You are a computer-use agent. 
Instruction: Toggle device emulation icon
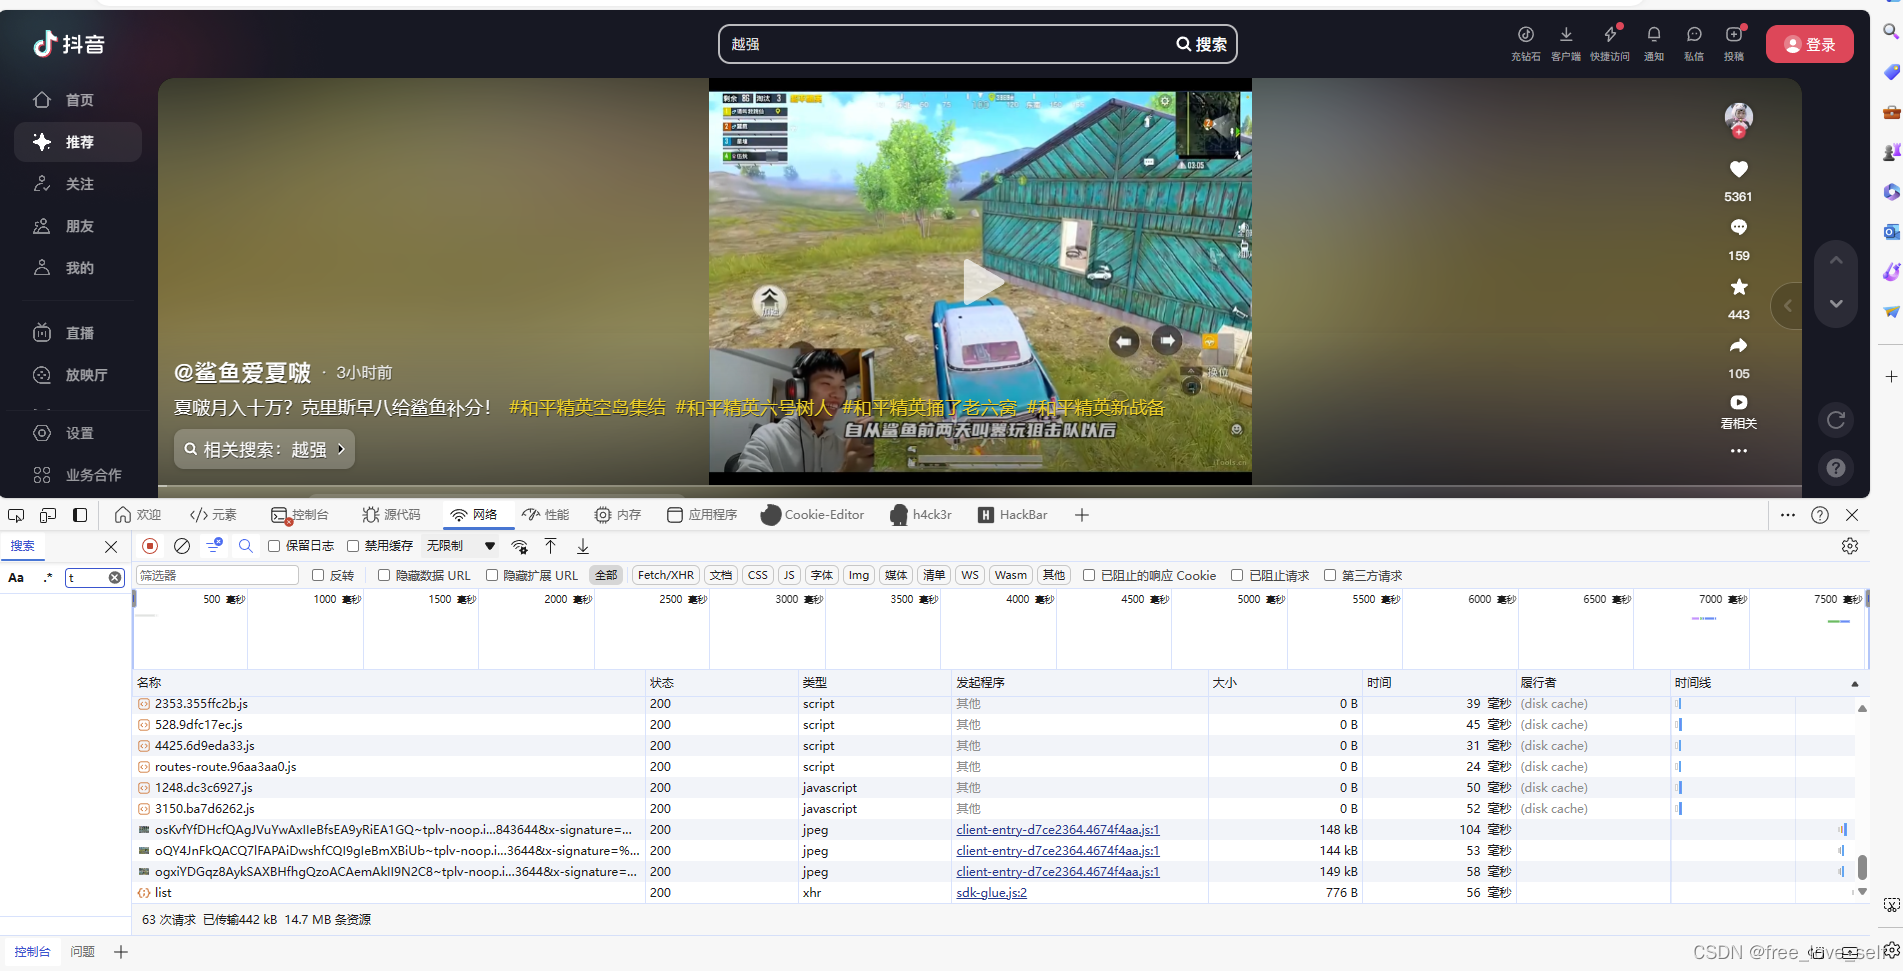[x=48, y=515]
